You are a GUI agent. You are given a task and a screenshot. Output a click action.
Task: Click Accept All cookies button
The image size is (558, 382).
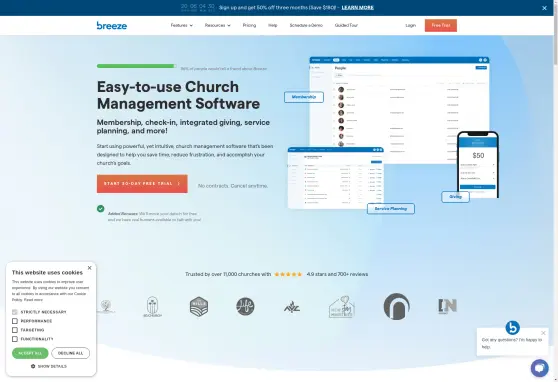pos(30,353)
